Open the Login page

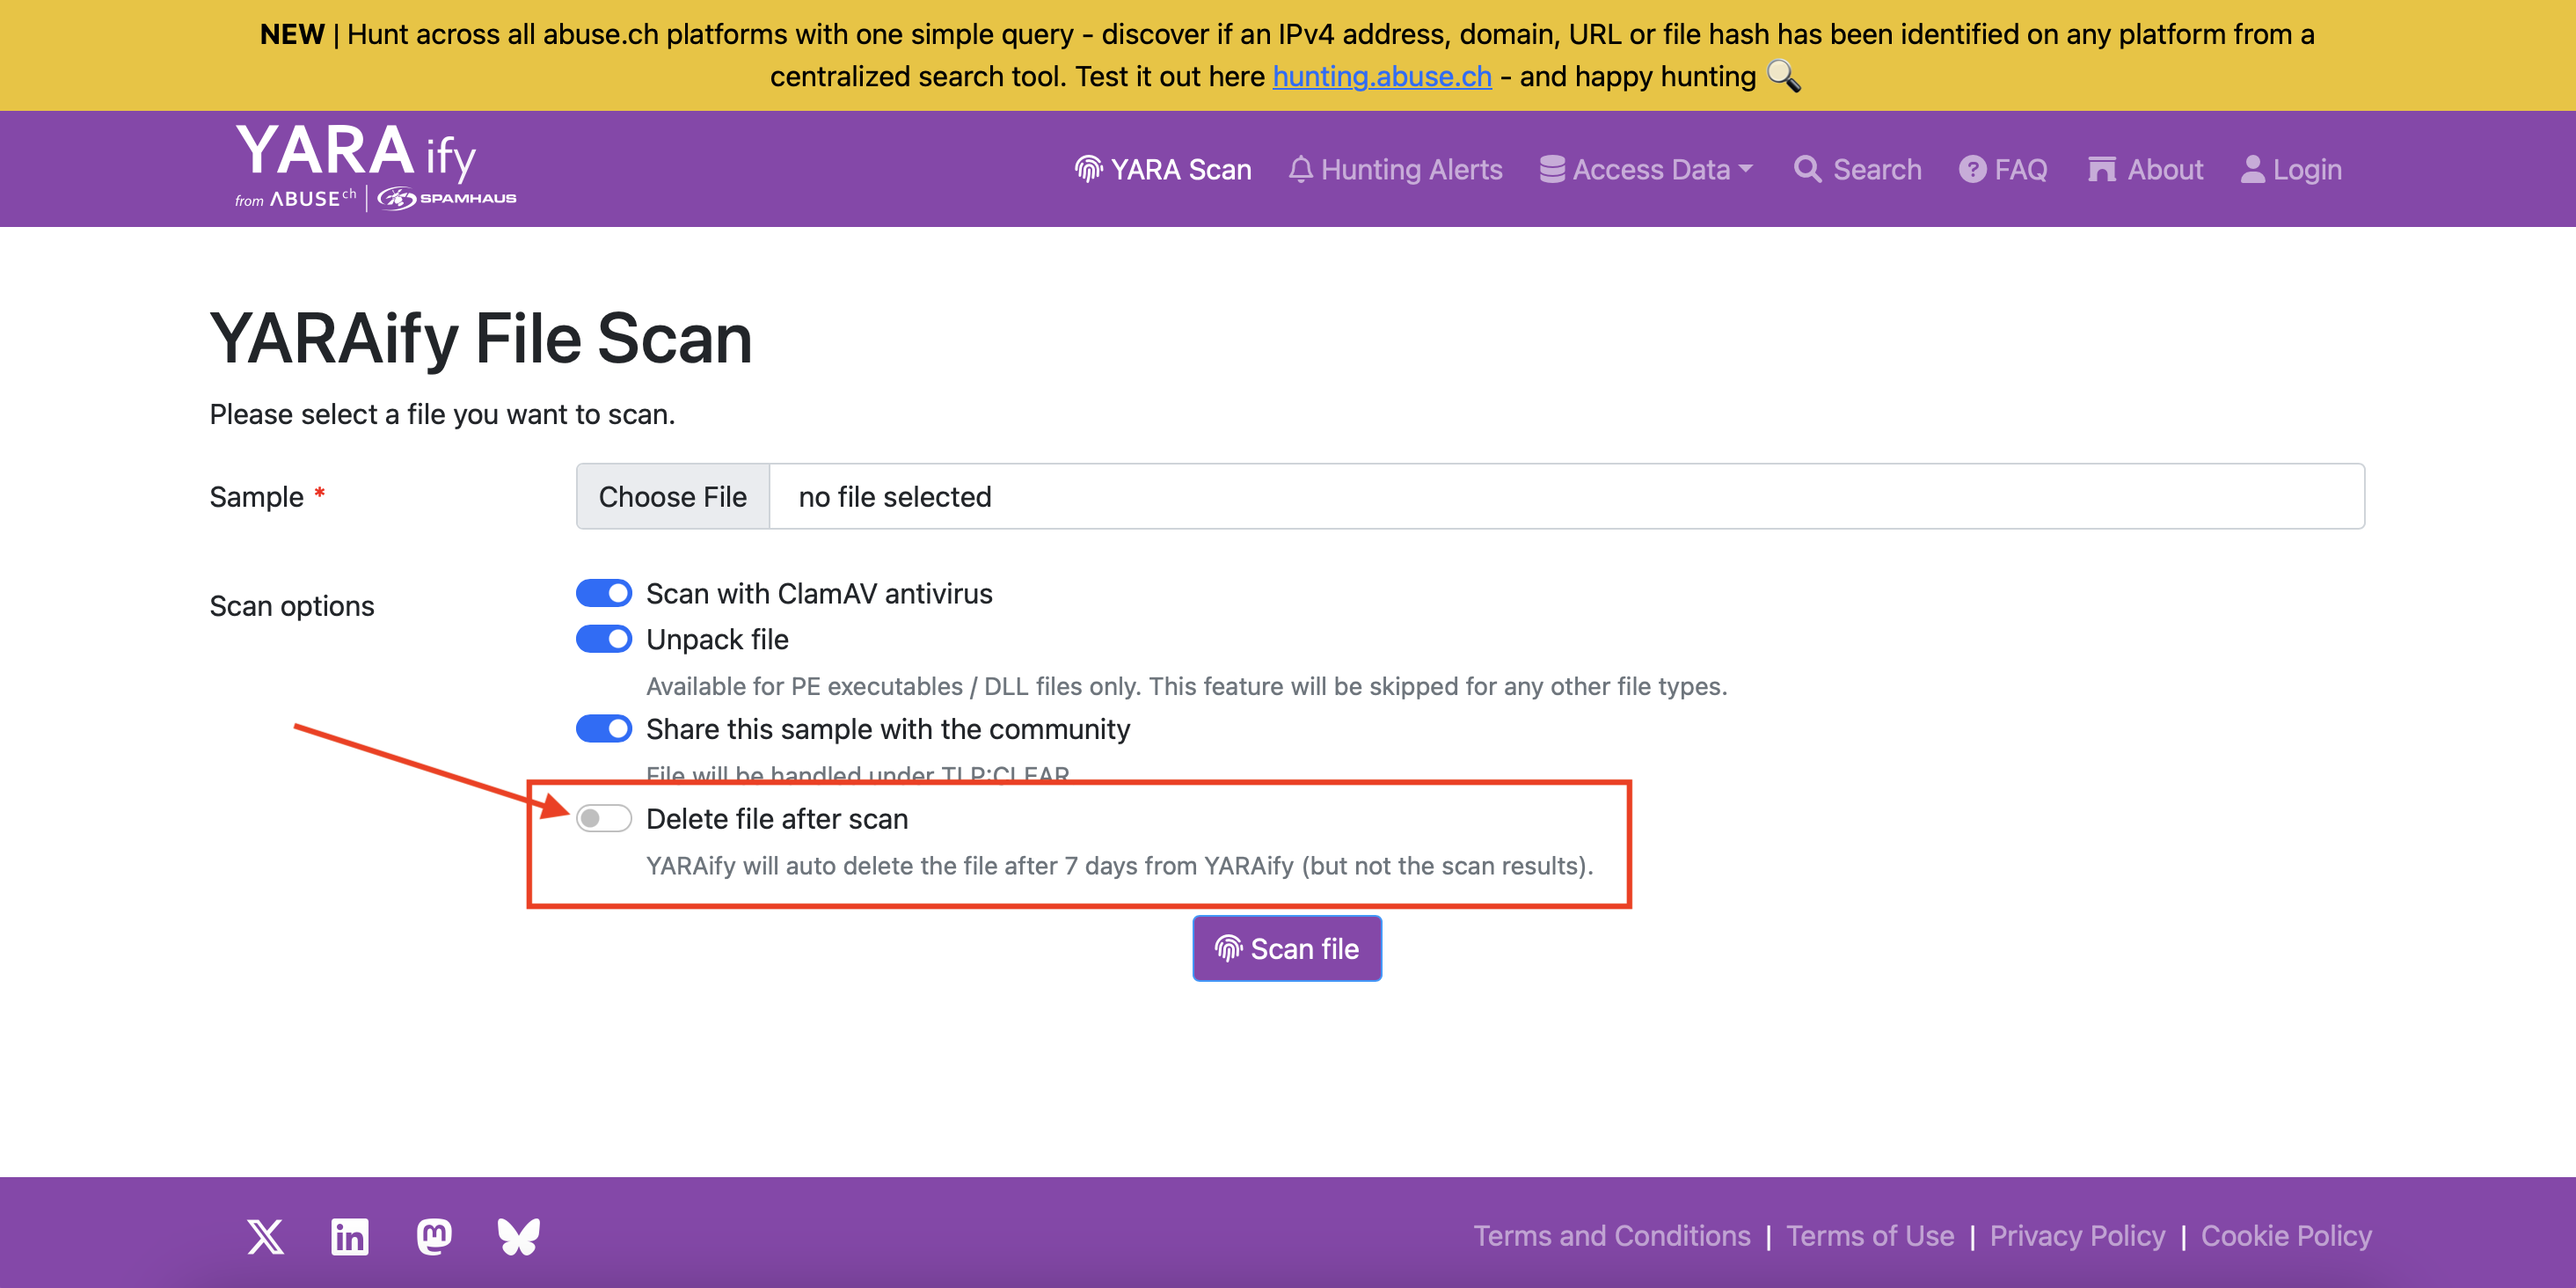pyautogui.click(x=2291, y=169)
